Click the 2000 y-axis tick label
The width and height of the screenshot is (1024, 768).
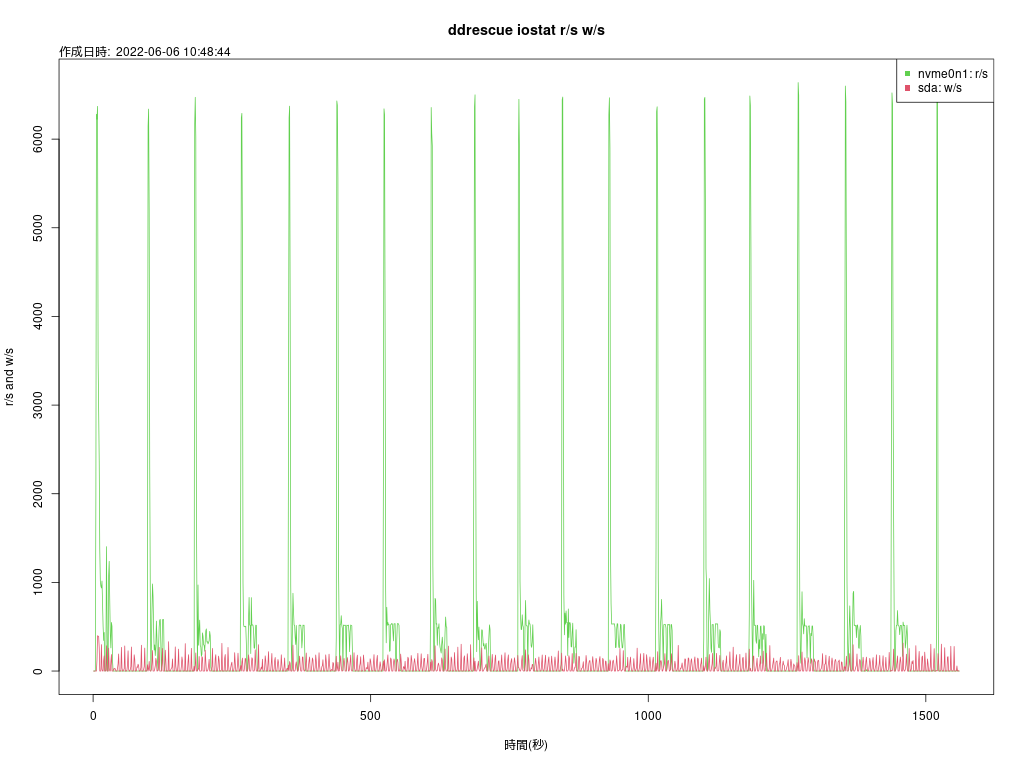coord(38,494)
